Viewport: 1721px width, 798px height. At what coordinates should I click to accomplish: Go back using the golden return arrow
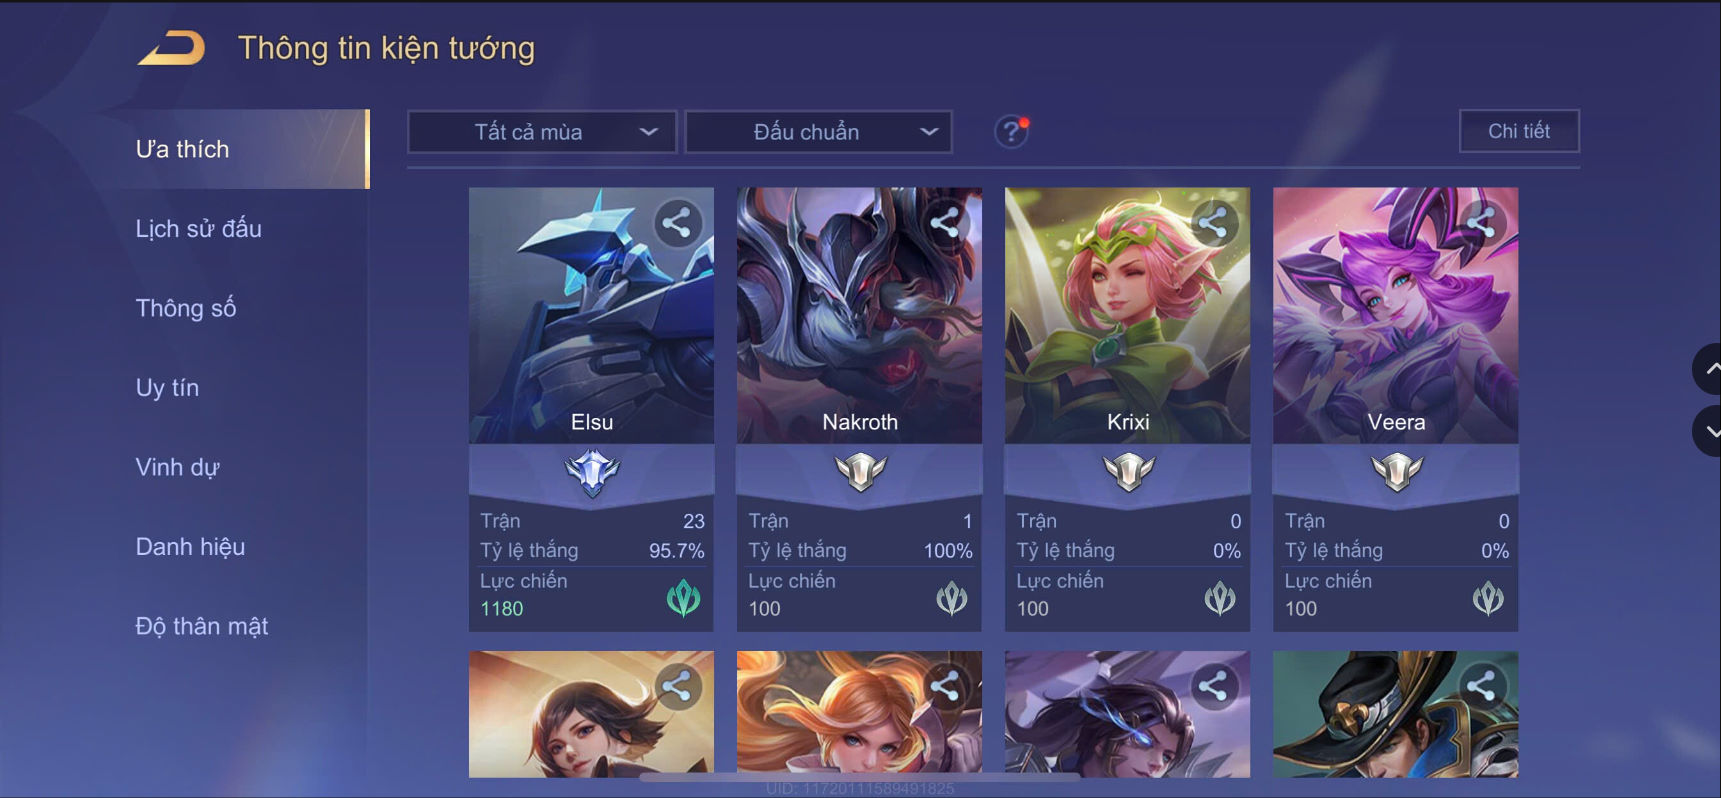coord(171,48)
